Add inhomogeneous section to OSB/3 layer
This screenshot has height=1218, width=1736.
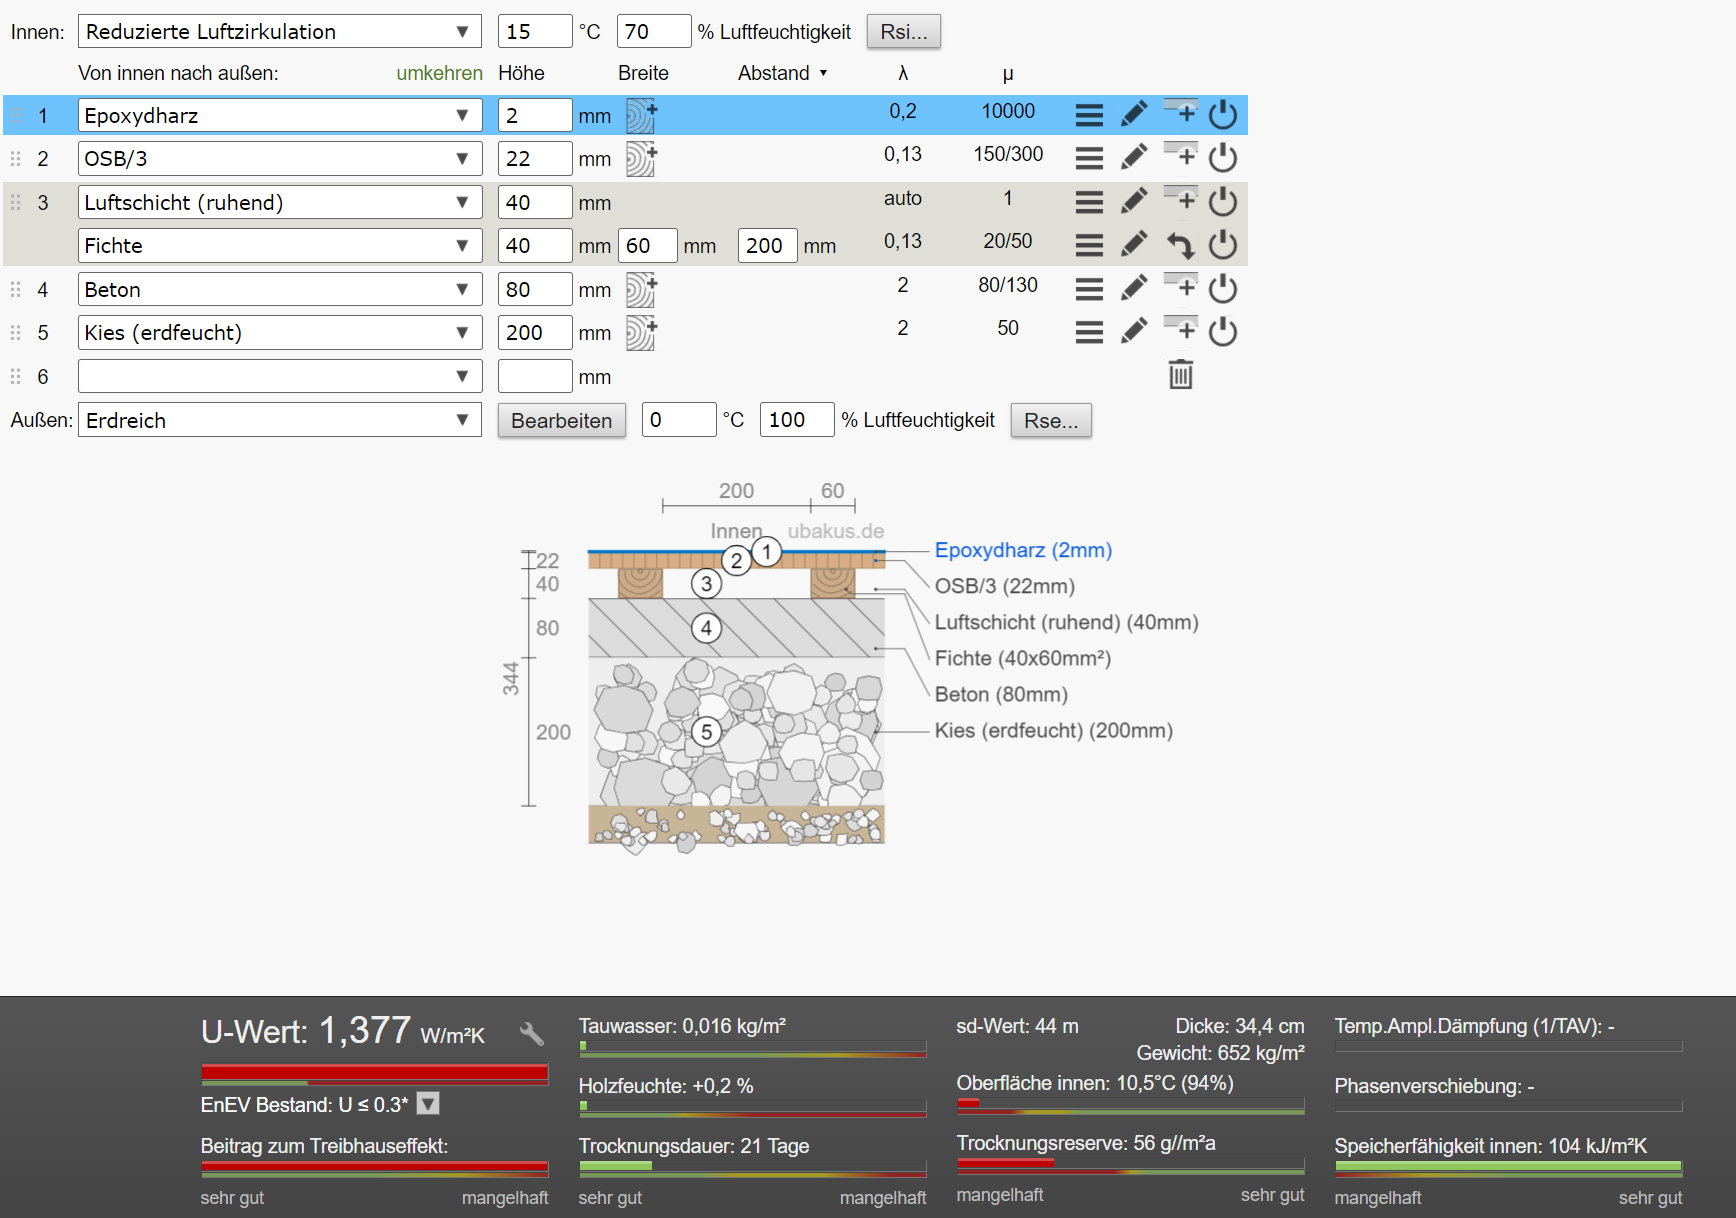coord(641,159)
